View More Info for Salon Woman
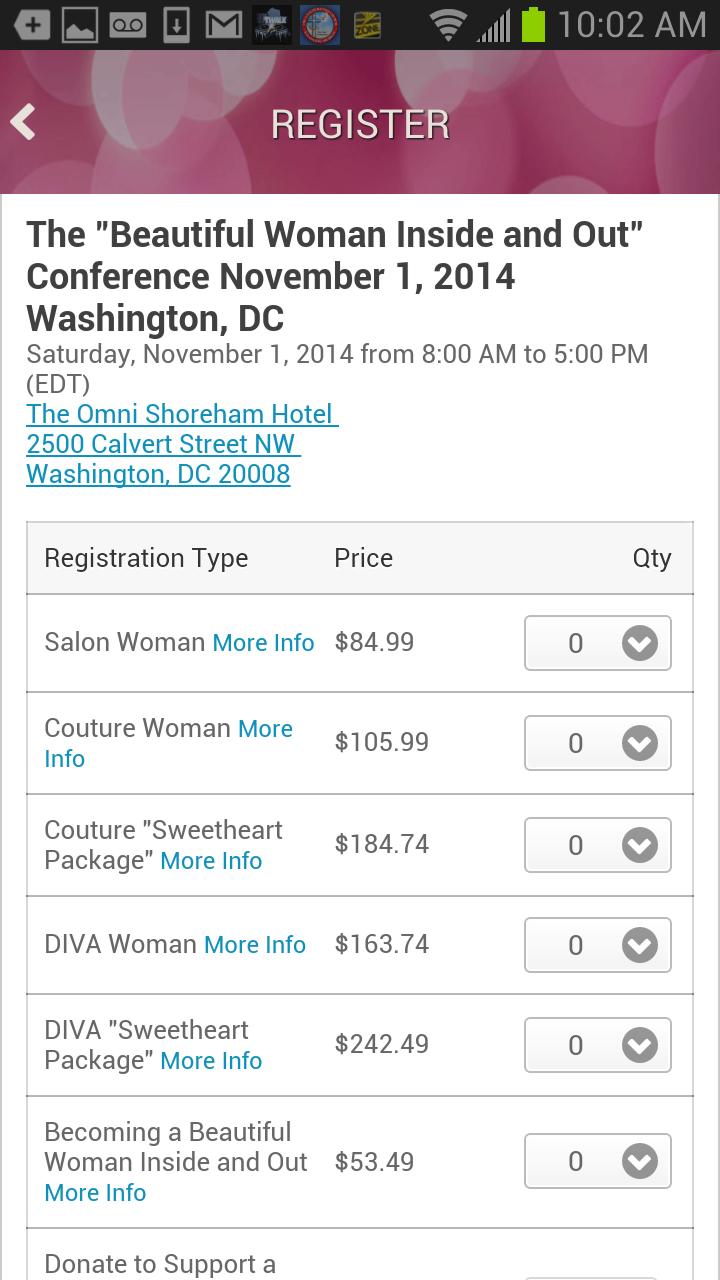 tap(263, 643)
